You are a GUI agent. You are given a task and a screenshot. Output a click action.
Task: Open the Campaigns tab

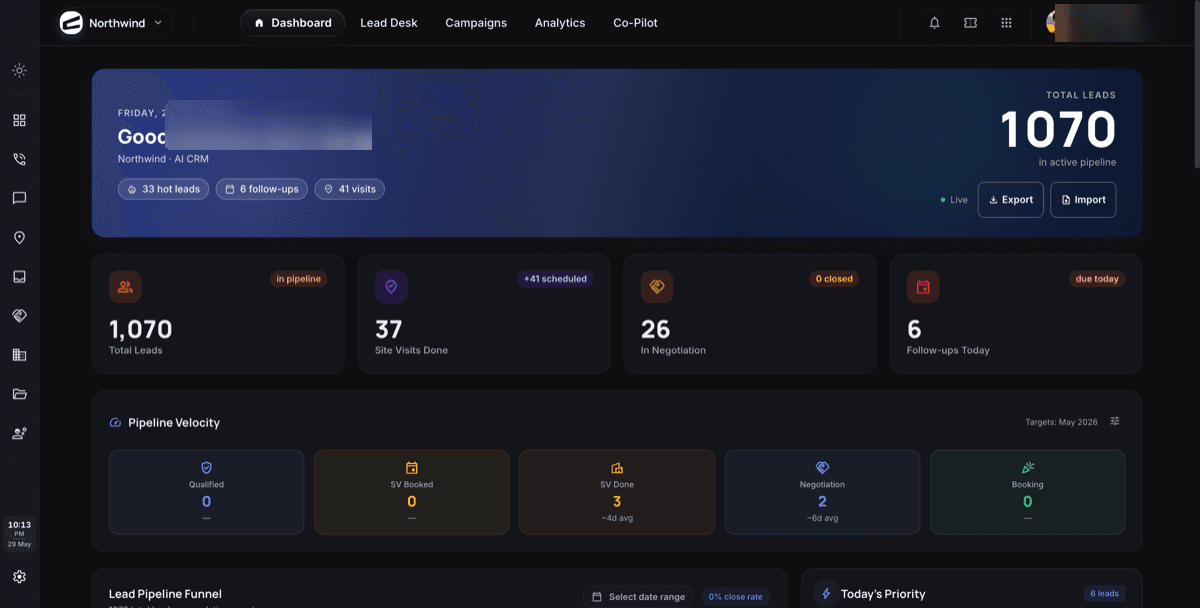tap(476, 23)
